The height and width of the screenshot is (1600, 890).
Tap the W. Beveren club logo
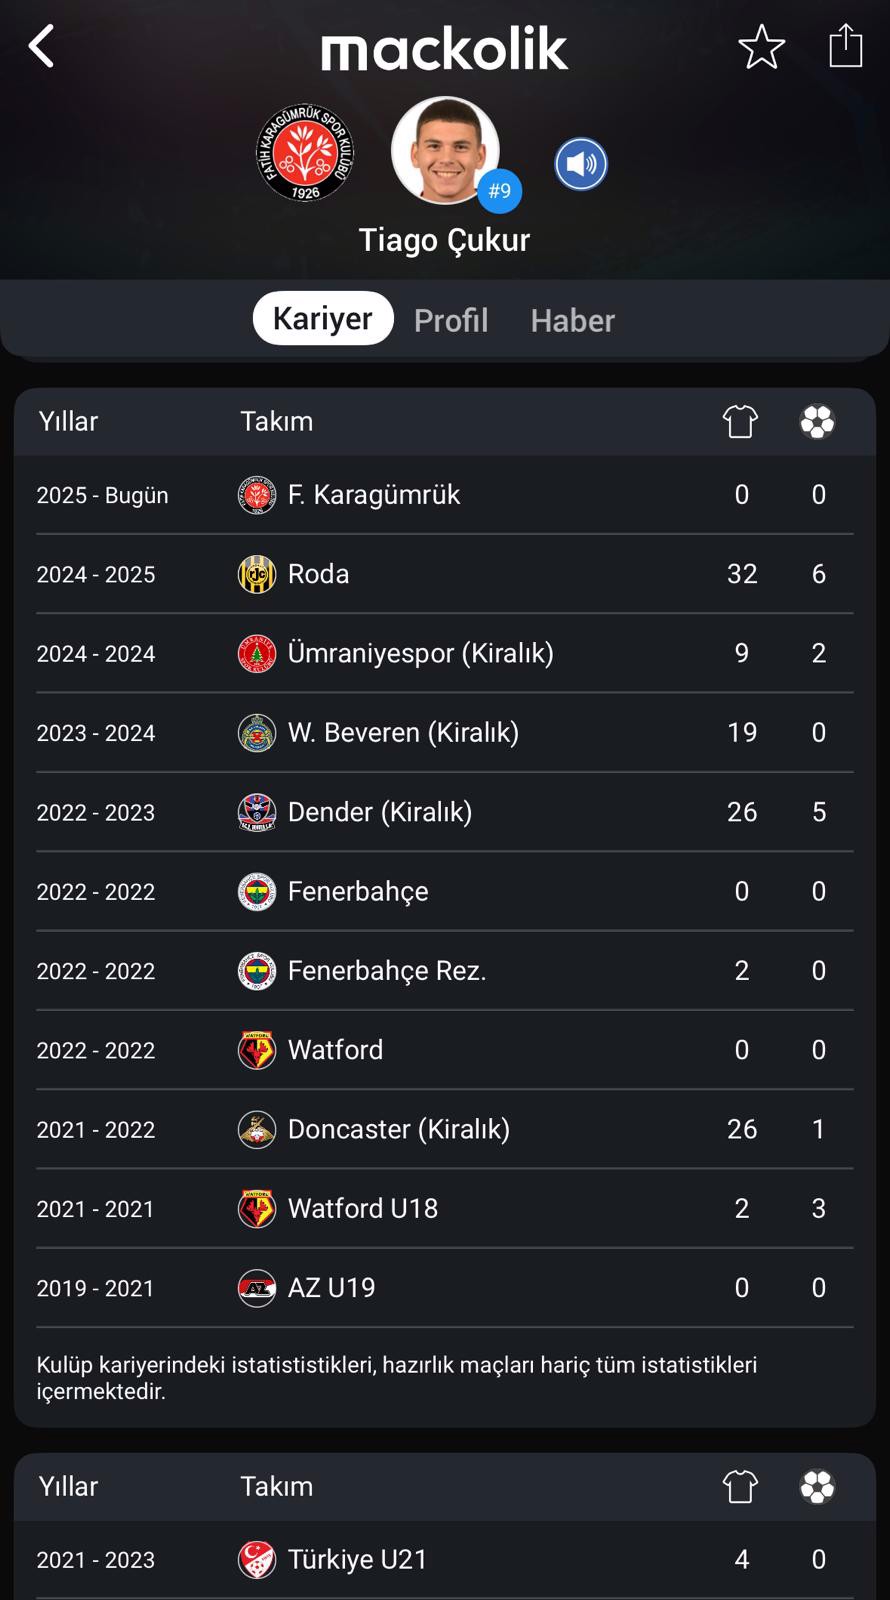(257, 733)
